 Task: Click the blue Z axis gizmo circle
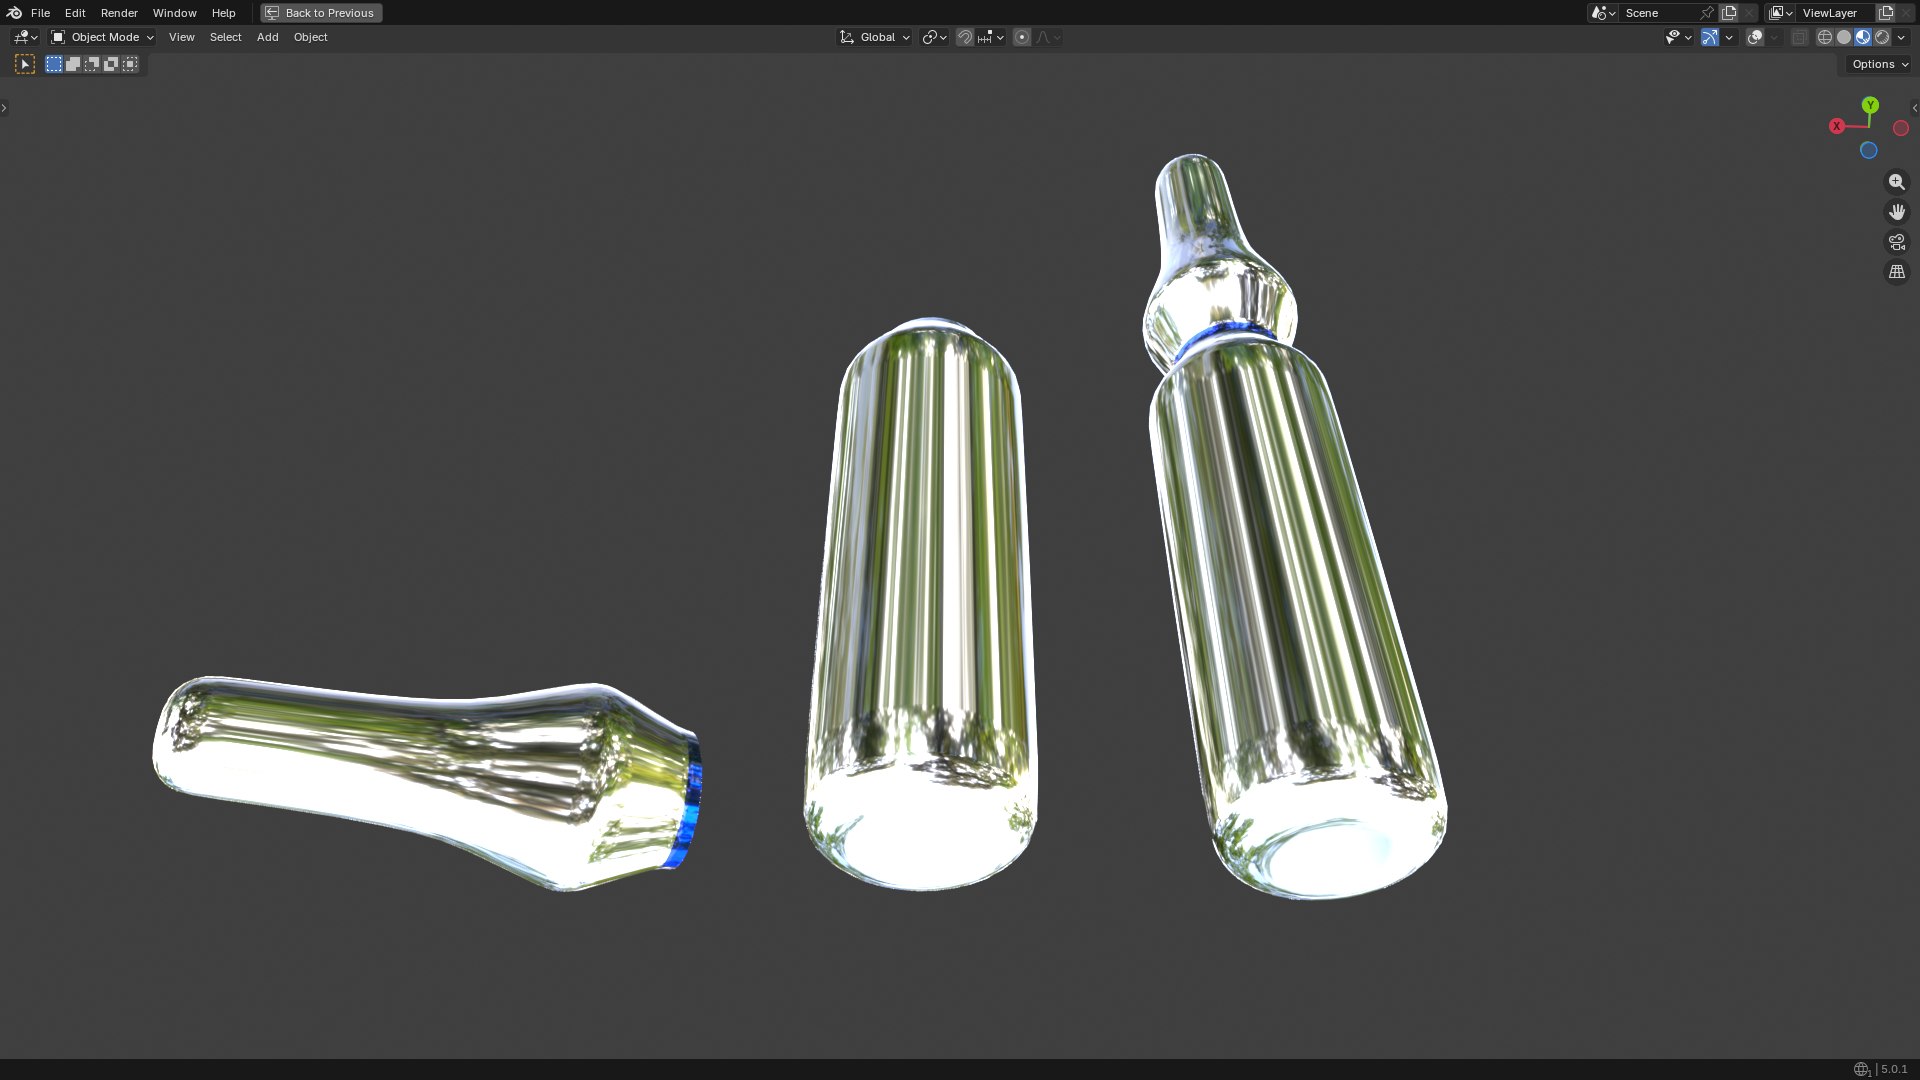point(1868,151)
